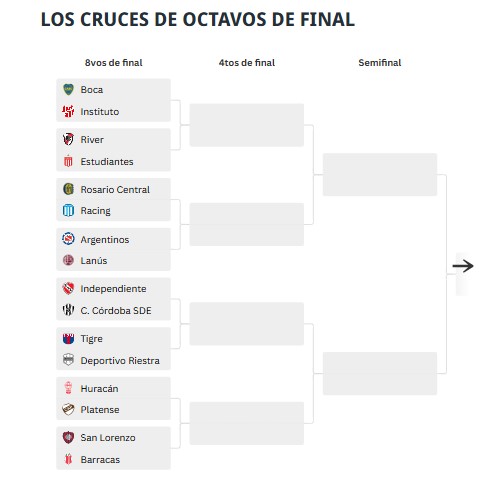This screenshot has height=480, width=484.
Task: Advance bracket with the right arrow
Action: (463, 266)
